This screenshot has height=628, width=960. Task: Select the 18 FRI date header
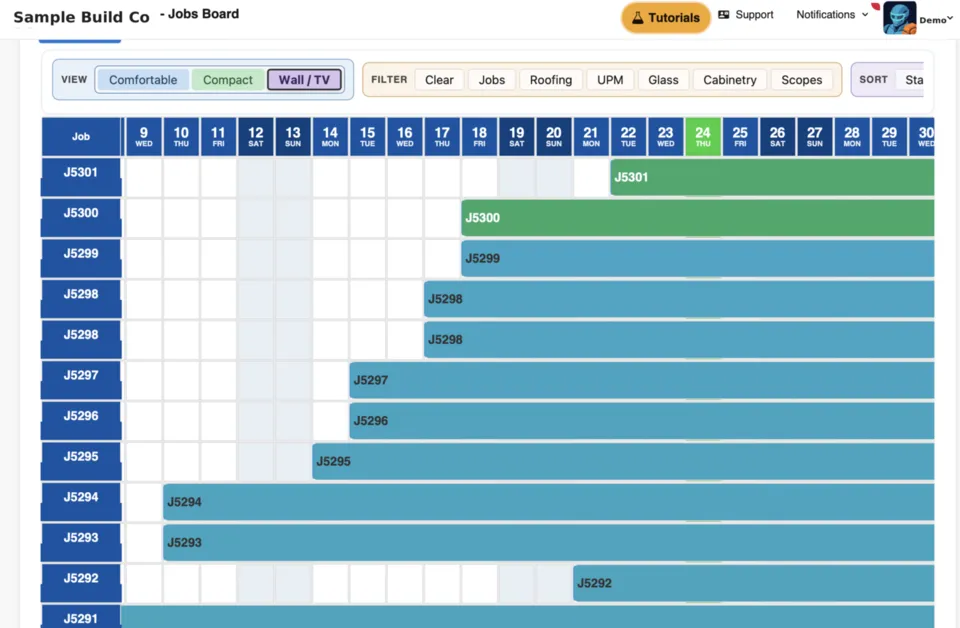(x=479, y=136)
